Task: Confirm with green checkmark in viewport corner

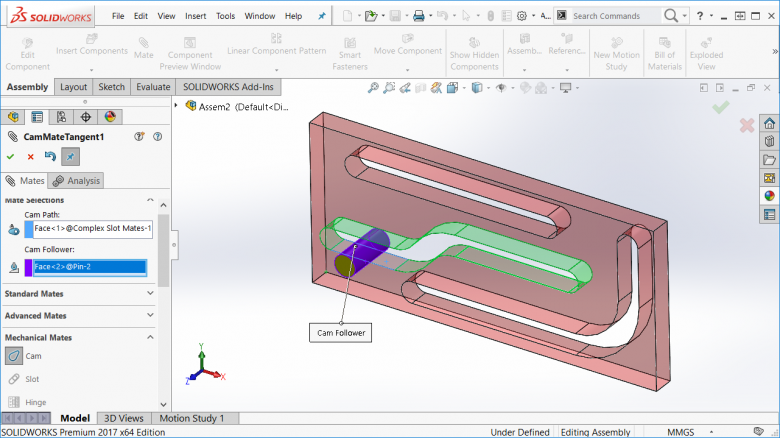Action: (720, 107)
